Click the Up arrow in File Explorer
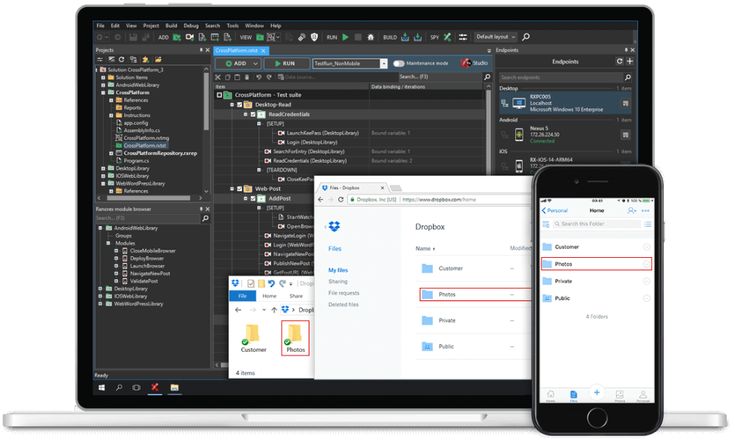Viewport: 735px width, 440px height. pos(274,310)
